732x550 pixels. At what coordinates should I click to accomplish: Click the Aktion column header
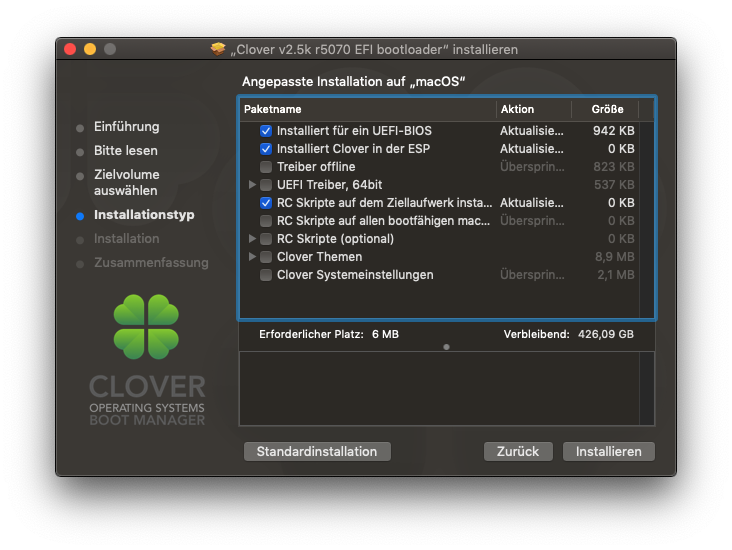(x=534, y=109)
